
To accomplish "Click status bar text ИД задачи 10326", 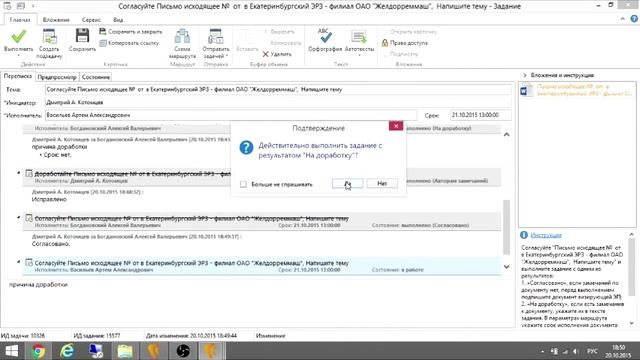I will [23, 336].
